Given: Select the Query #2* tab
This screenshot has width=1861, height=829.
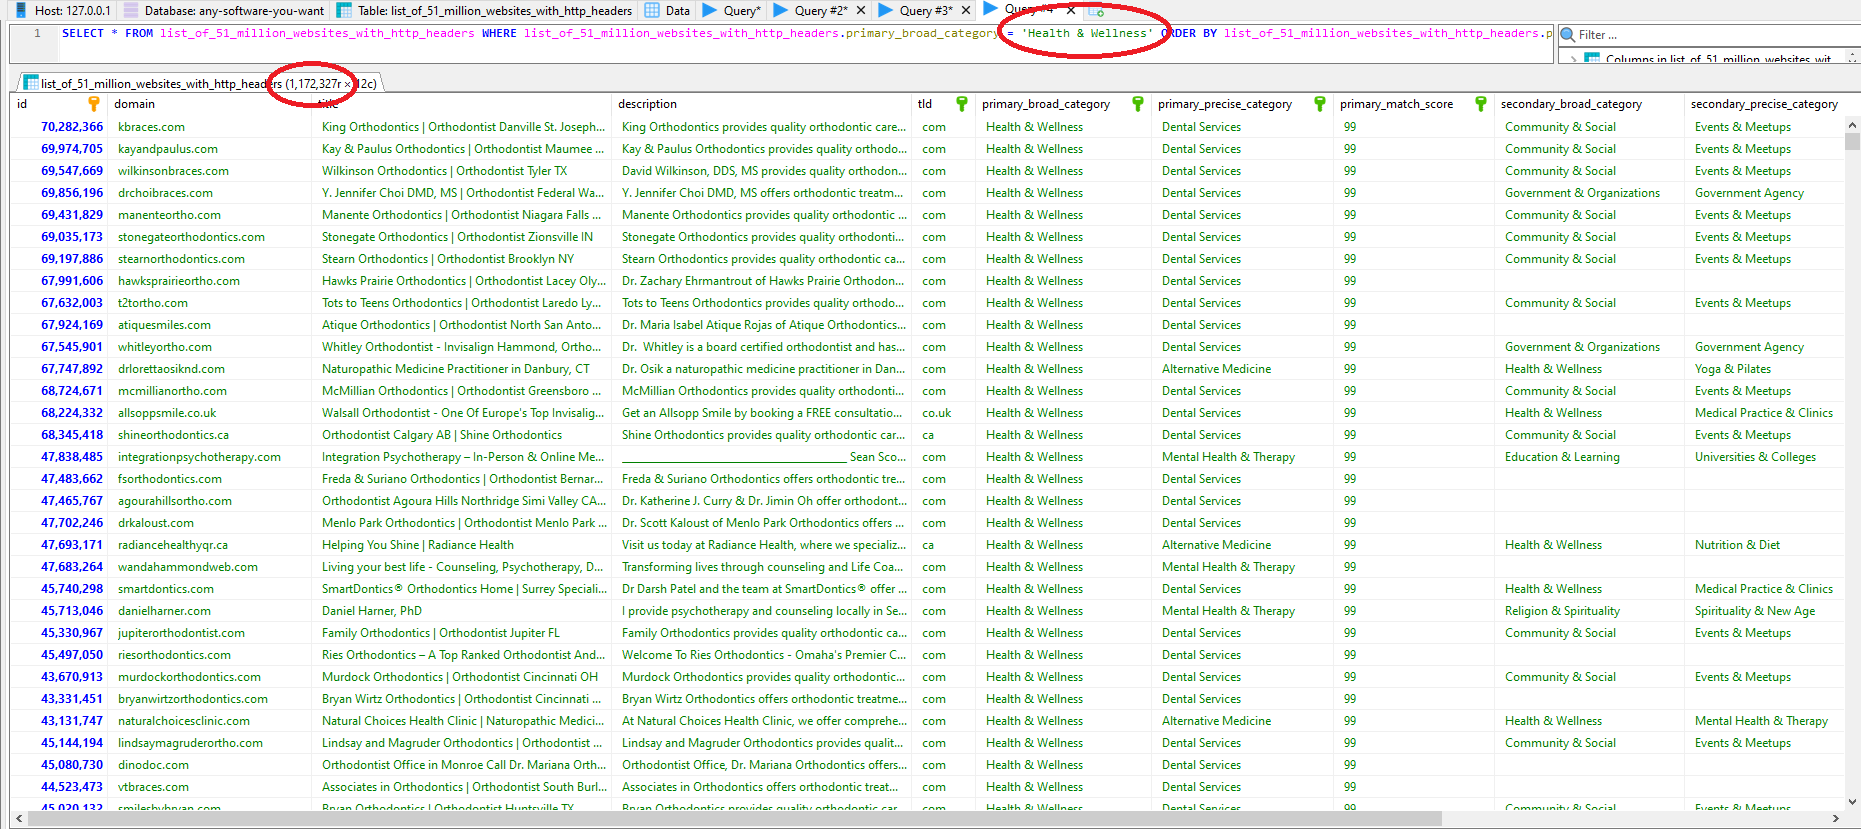Looking at the screenshot, I should point(811,10).
